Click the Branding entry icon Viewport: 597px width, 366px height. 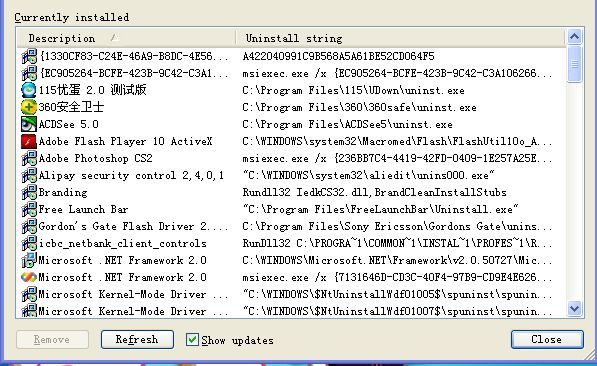click(29, 192)
